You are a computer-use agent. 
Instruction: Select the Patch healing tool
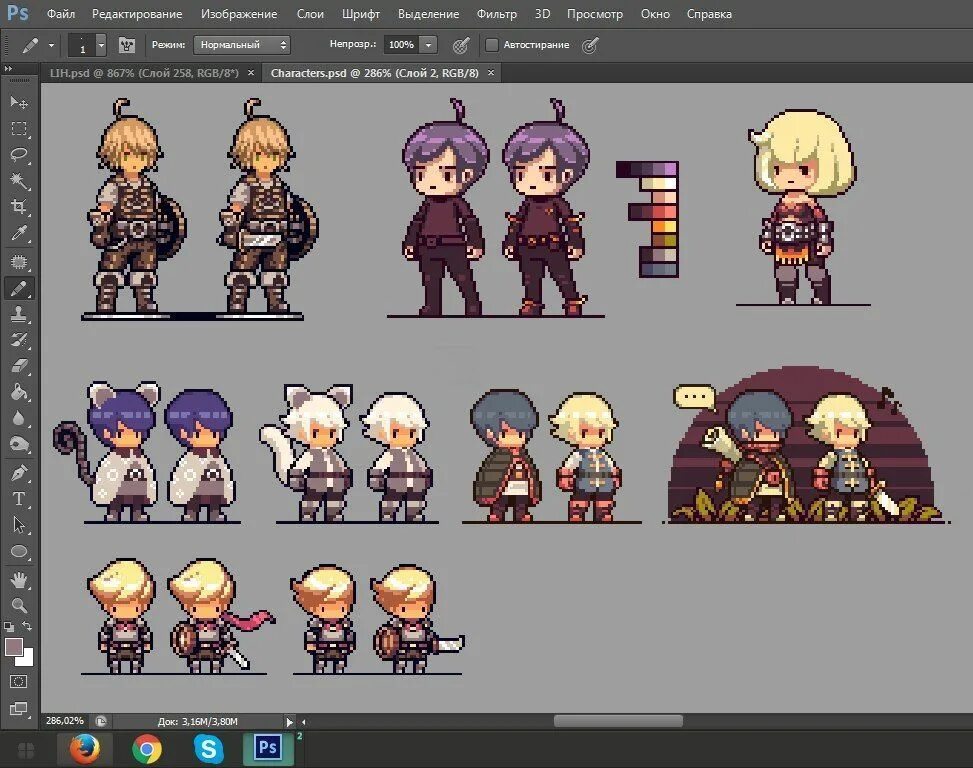pyautogui.click(x=19, y=262)
